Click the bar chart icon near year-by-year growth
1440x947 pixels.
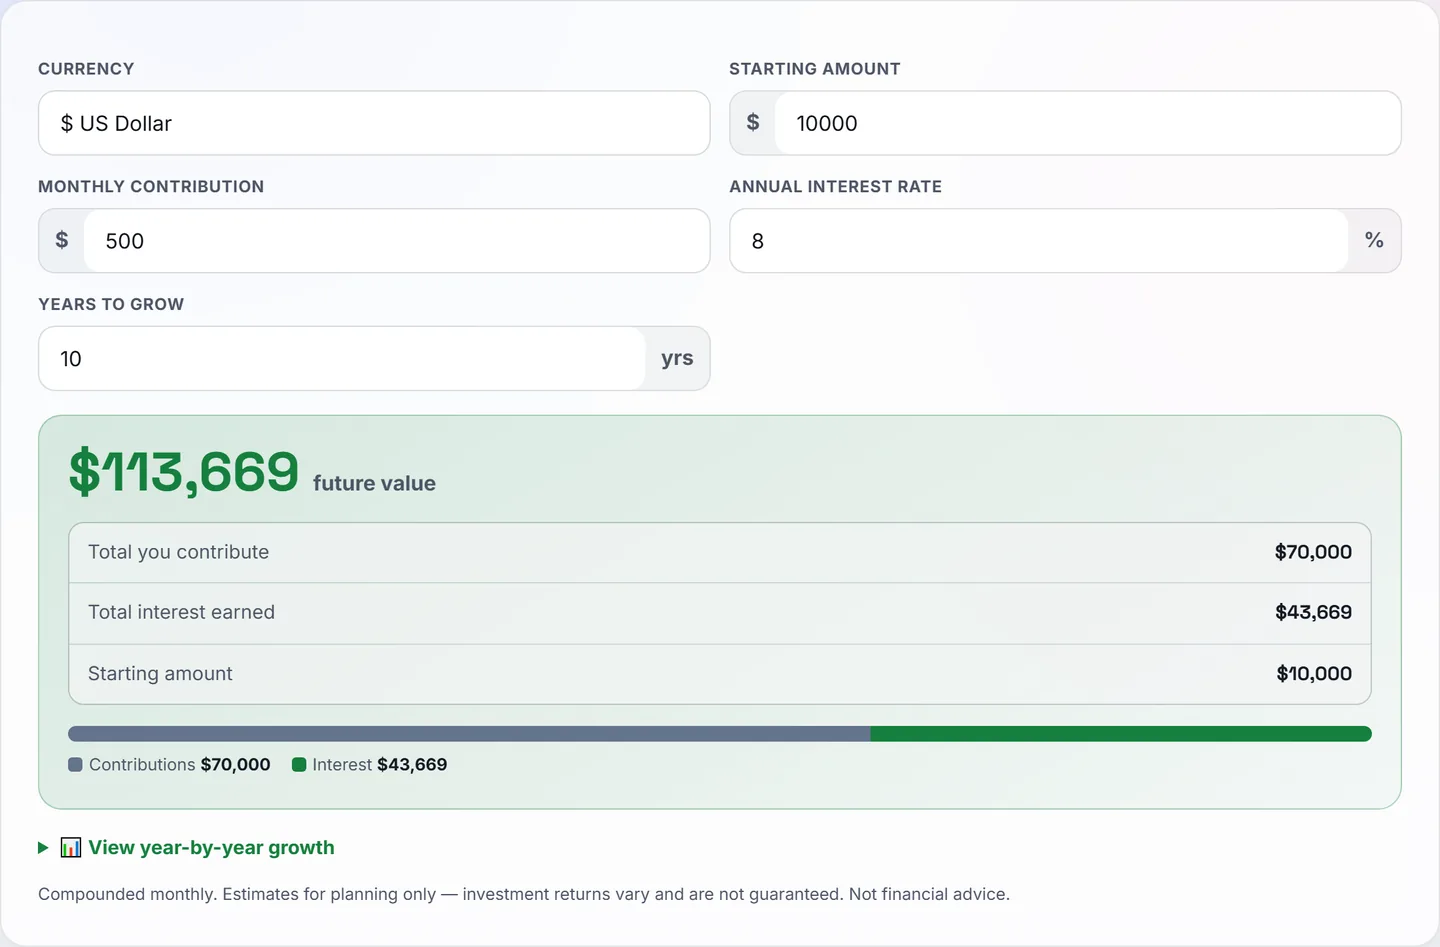pyautogui.click(x=71, y=848)
